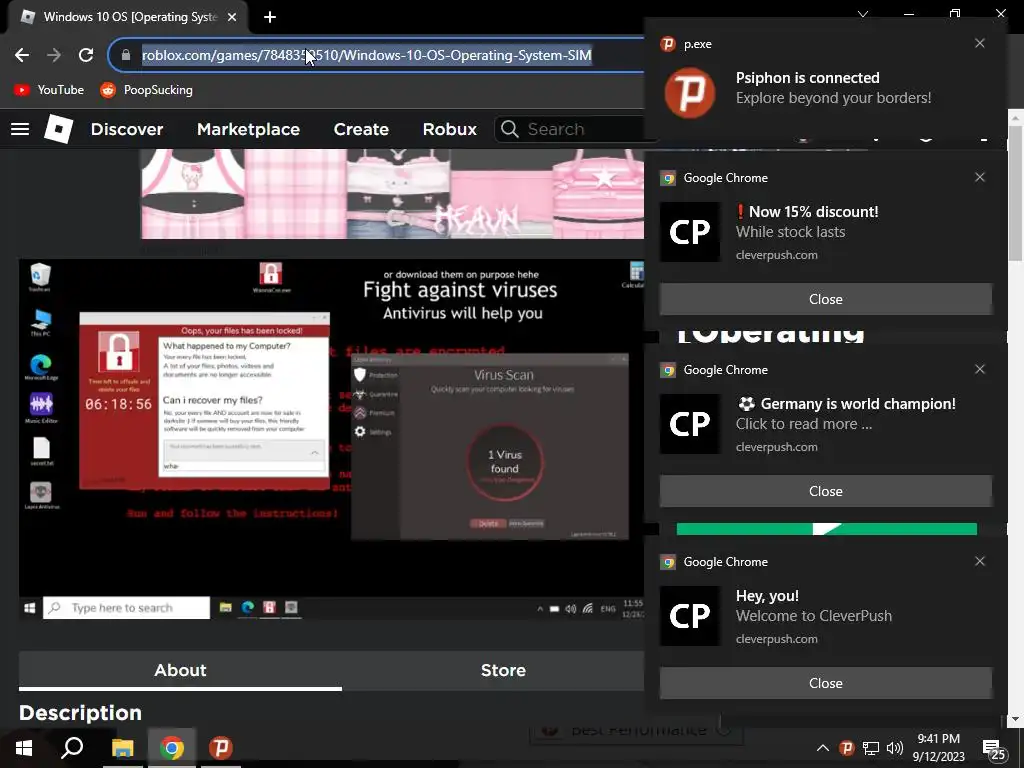
Task: Switch to the About tab
Action: tap(180, 670)
